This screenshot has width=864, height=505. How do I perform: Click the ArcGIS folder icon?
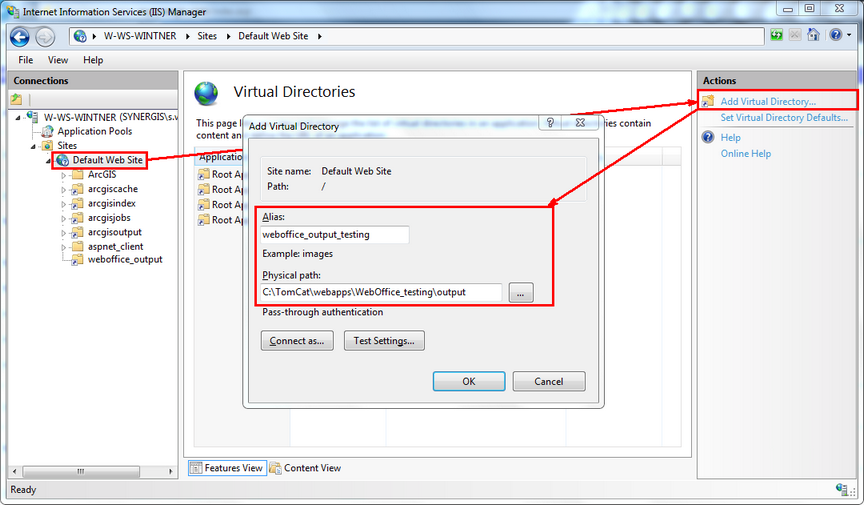pos(78,175)
